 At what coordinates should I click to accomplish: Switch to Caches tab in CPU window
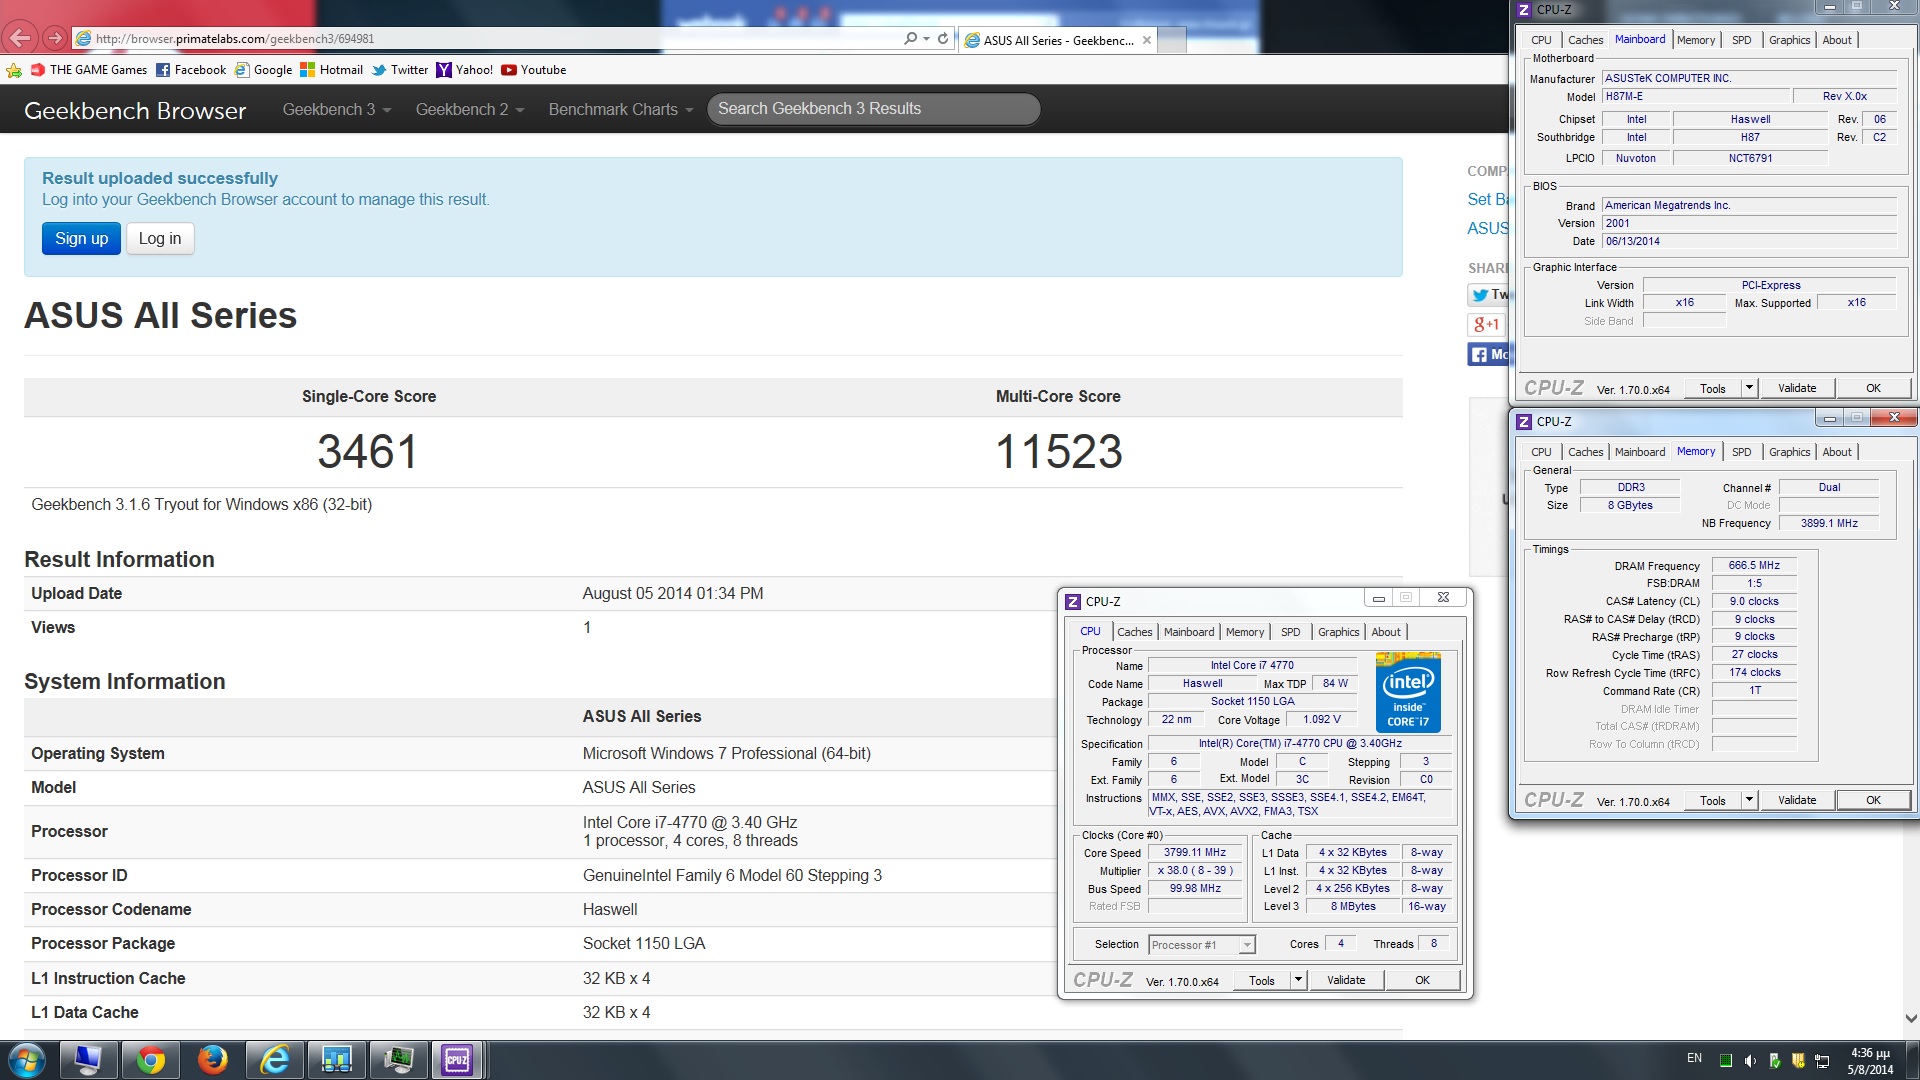tap(1134, 632)
